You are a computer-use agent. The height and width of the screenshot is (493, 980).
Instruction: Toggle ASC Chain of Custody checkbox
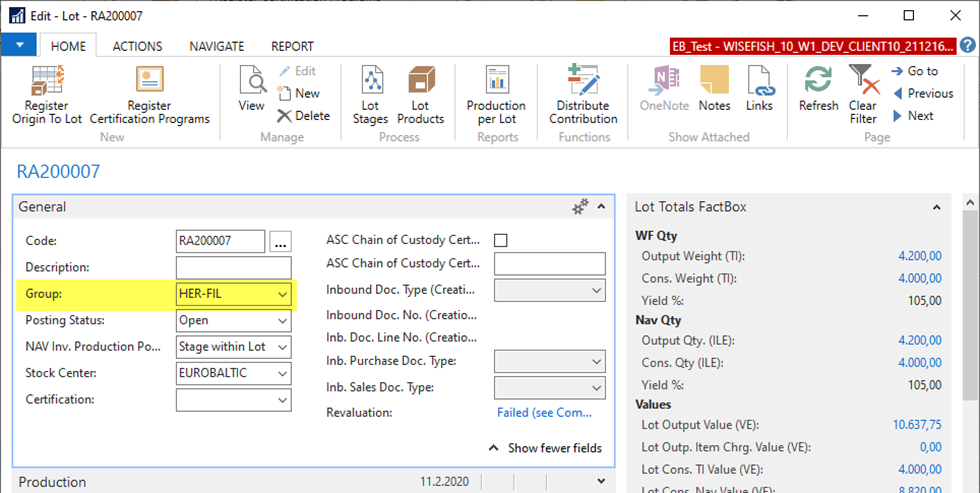[x=501, y=240]
